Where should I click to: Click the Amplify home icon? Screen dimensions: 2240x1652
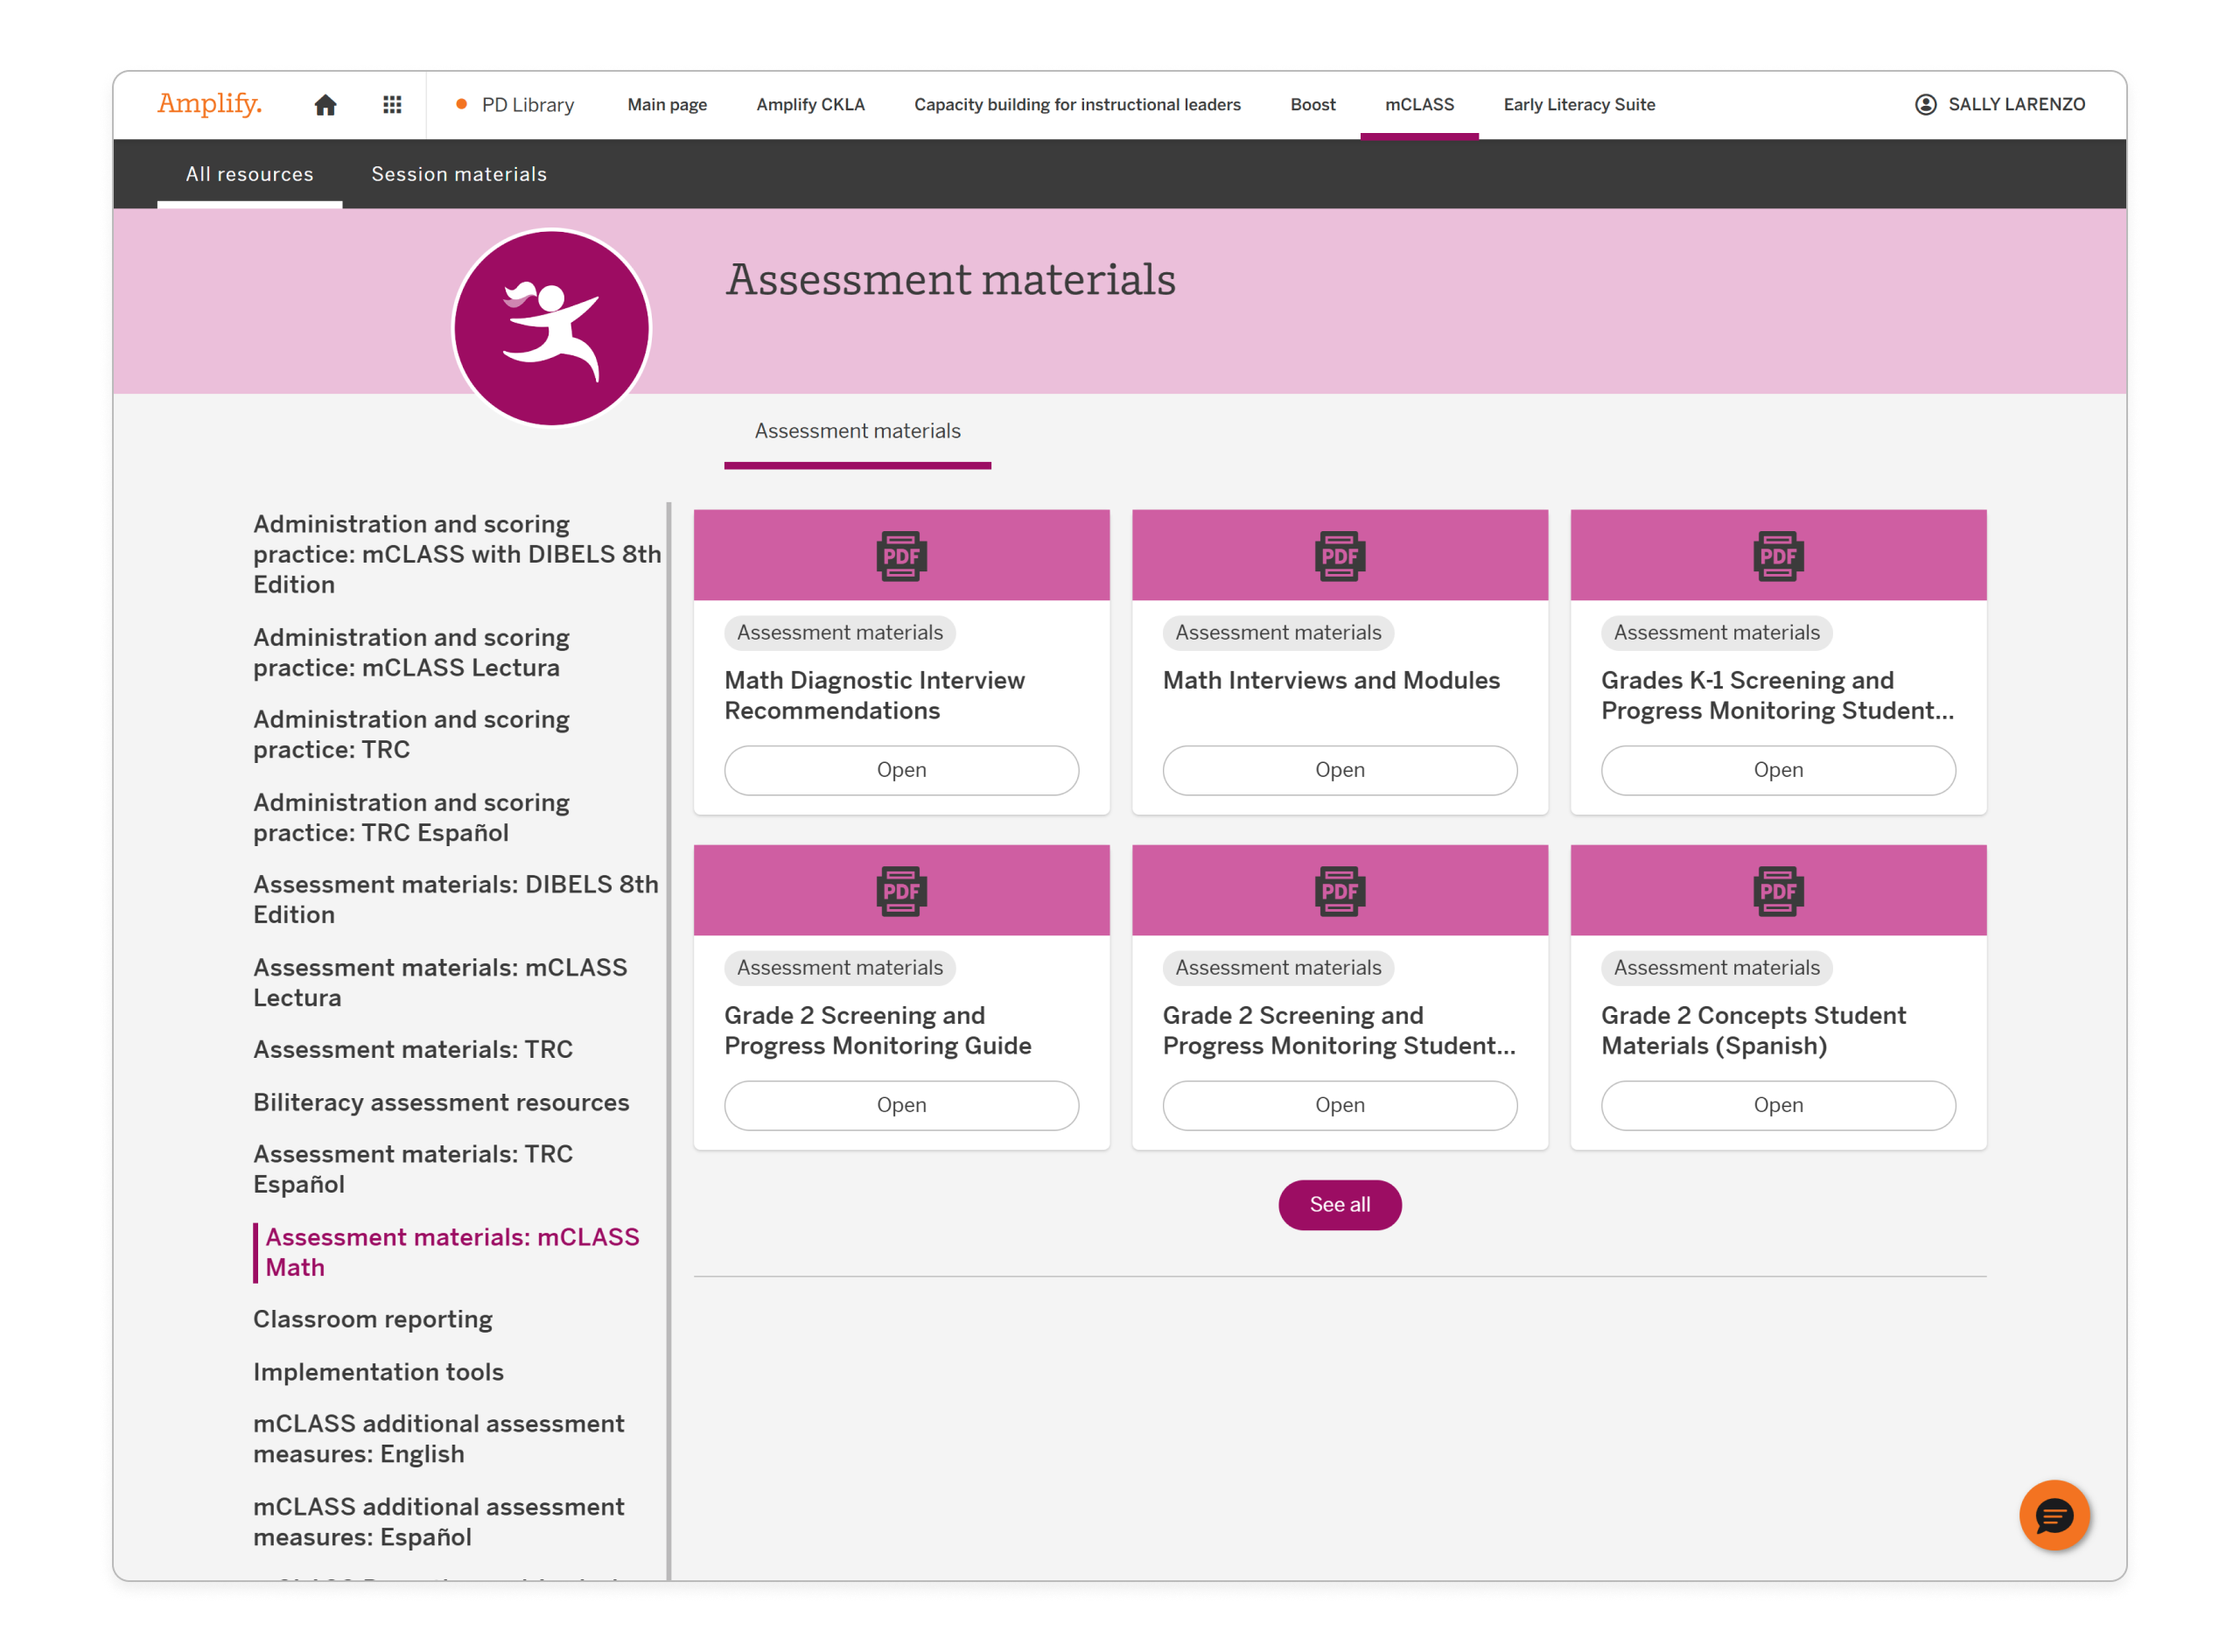click(326, 104)
